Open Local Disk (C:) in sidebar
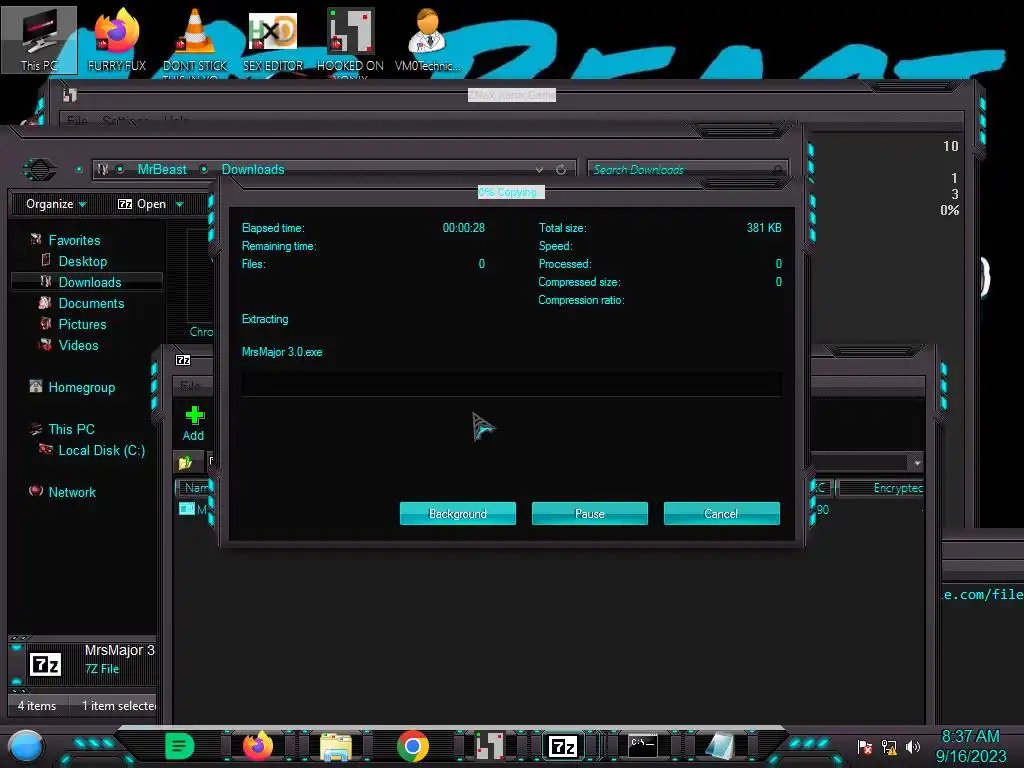1024x768 pixels. pyautogui.click(x=102, y=450)
